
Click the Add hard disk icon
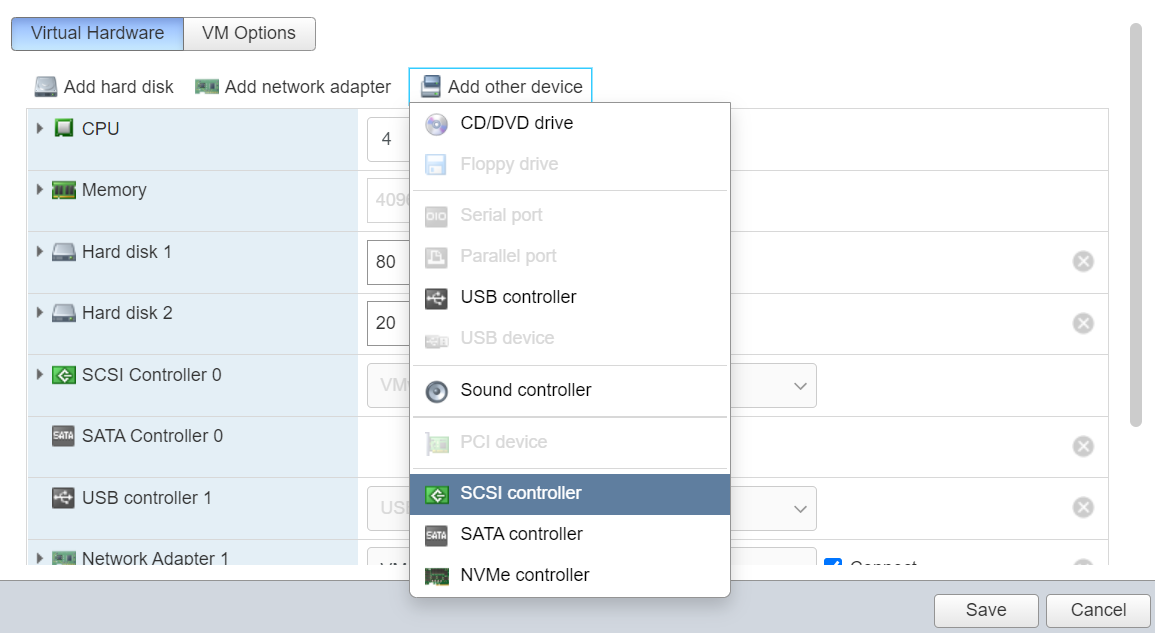coord(46,87)
